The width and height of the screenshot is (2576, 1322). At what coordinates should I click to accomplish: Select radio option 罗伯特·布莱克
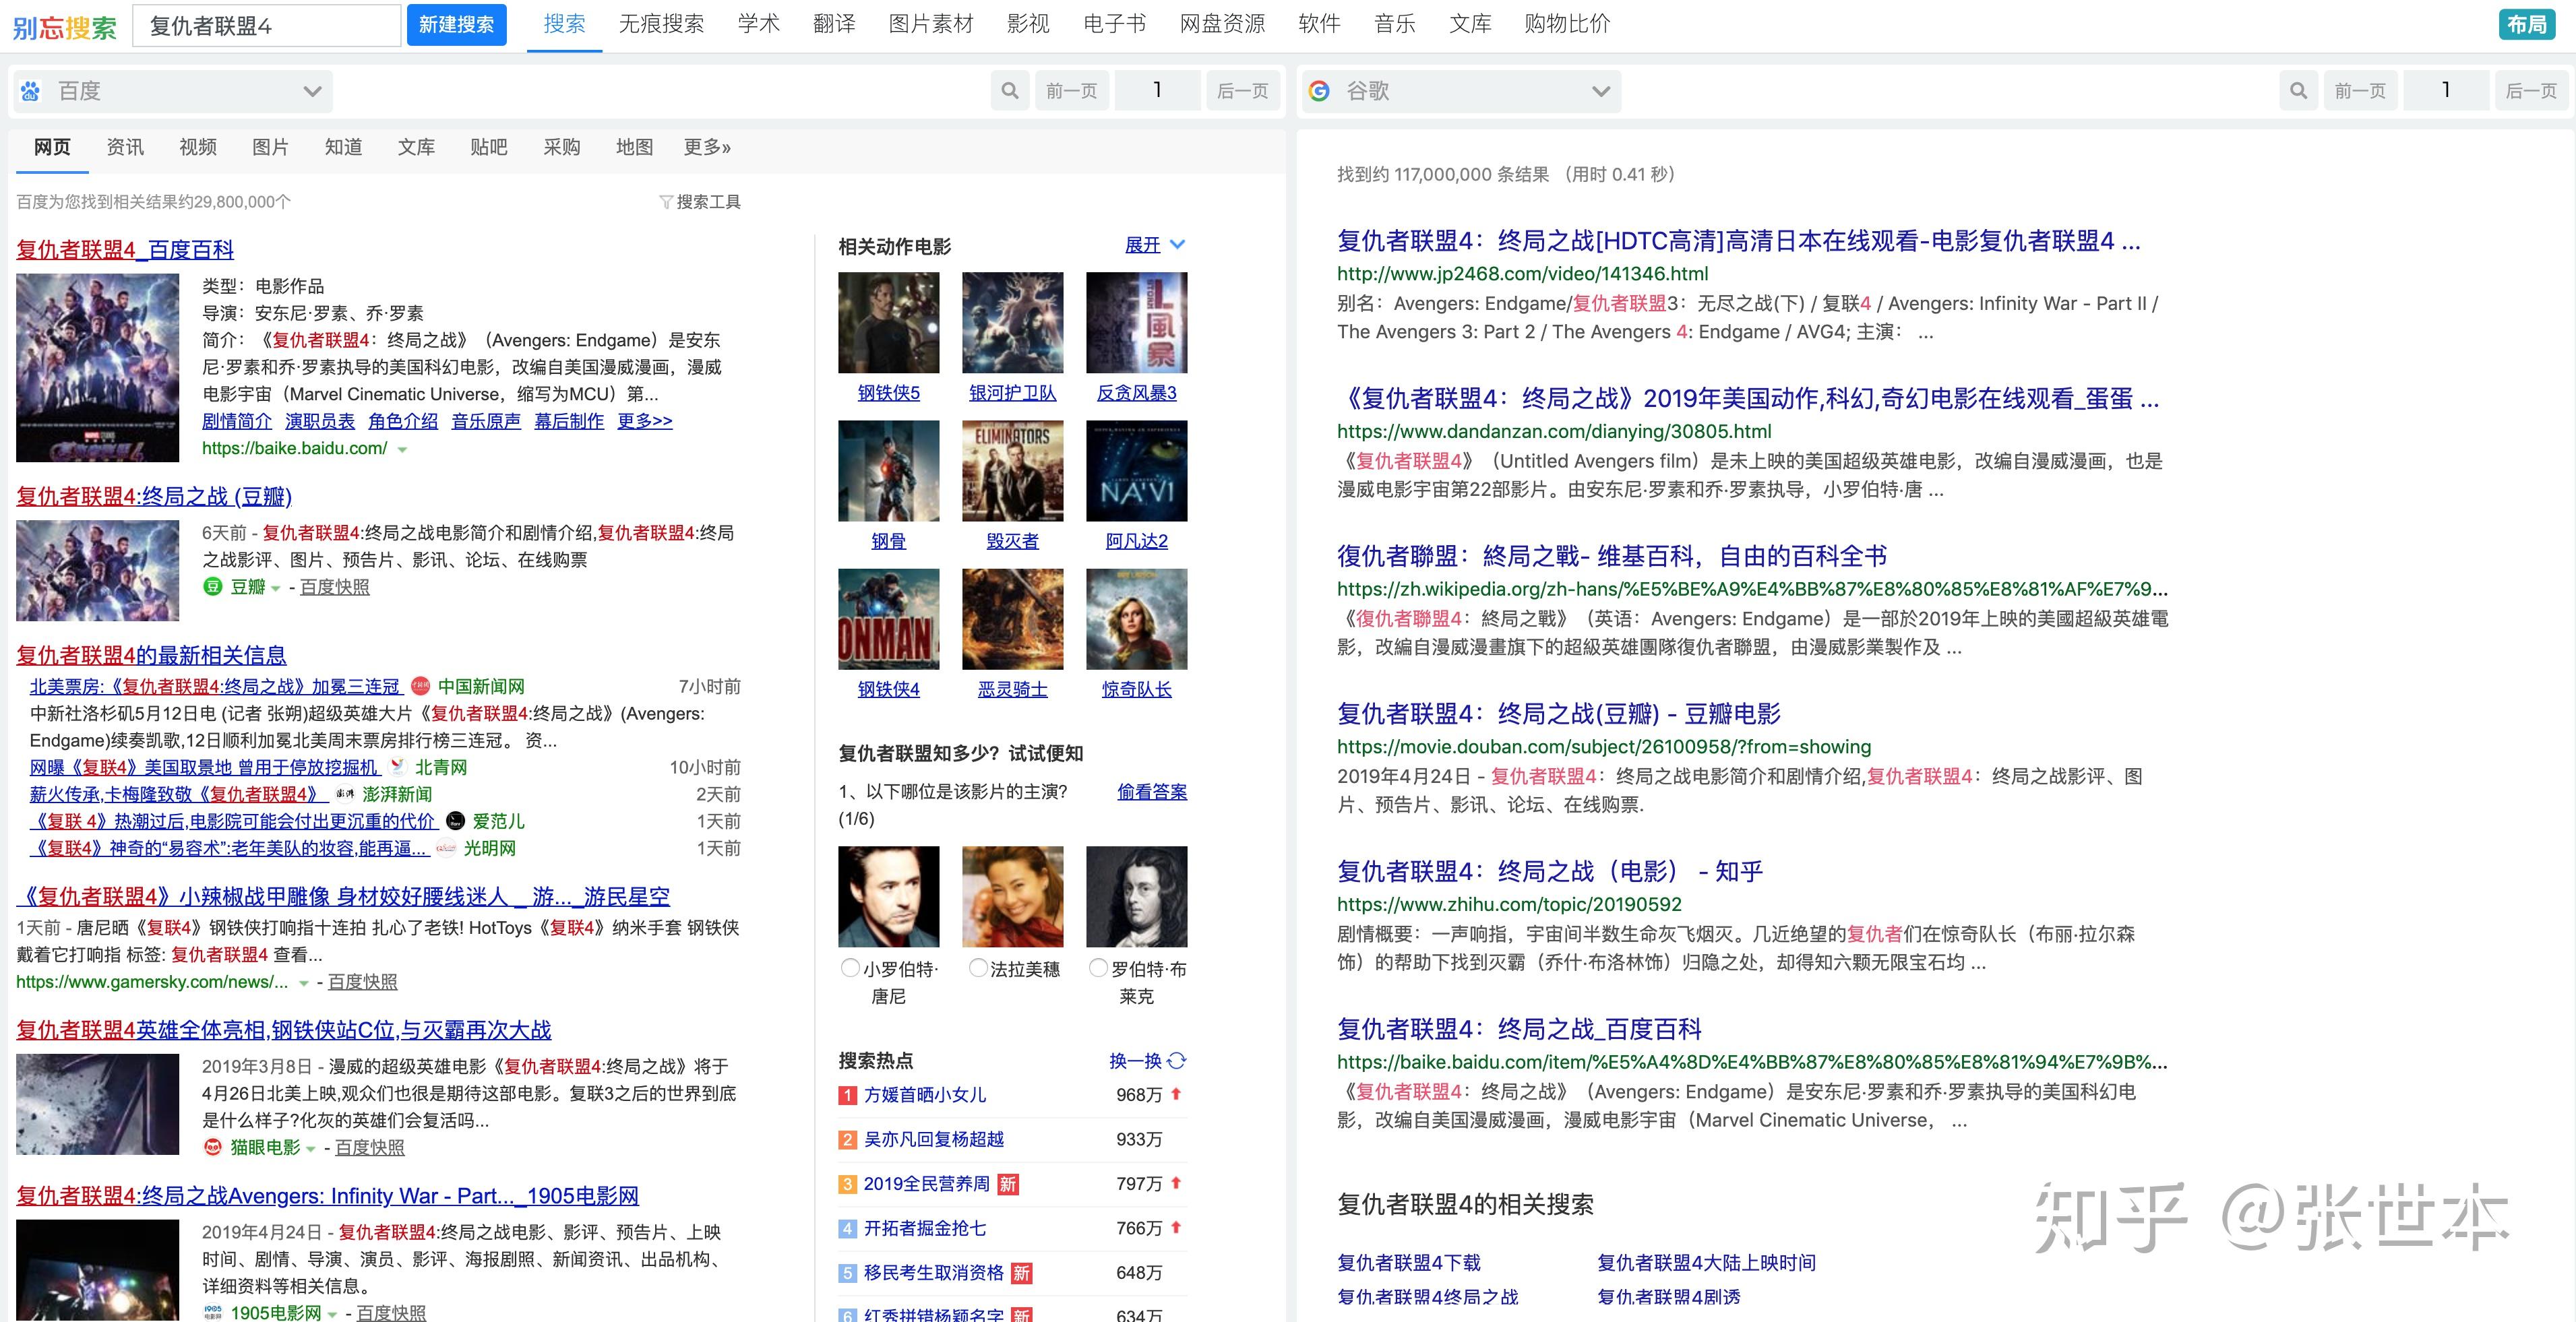(x=1098, y=968)
